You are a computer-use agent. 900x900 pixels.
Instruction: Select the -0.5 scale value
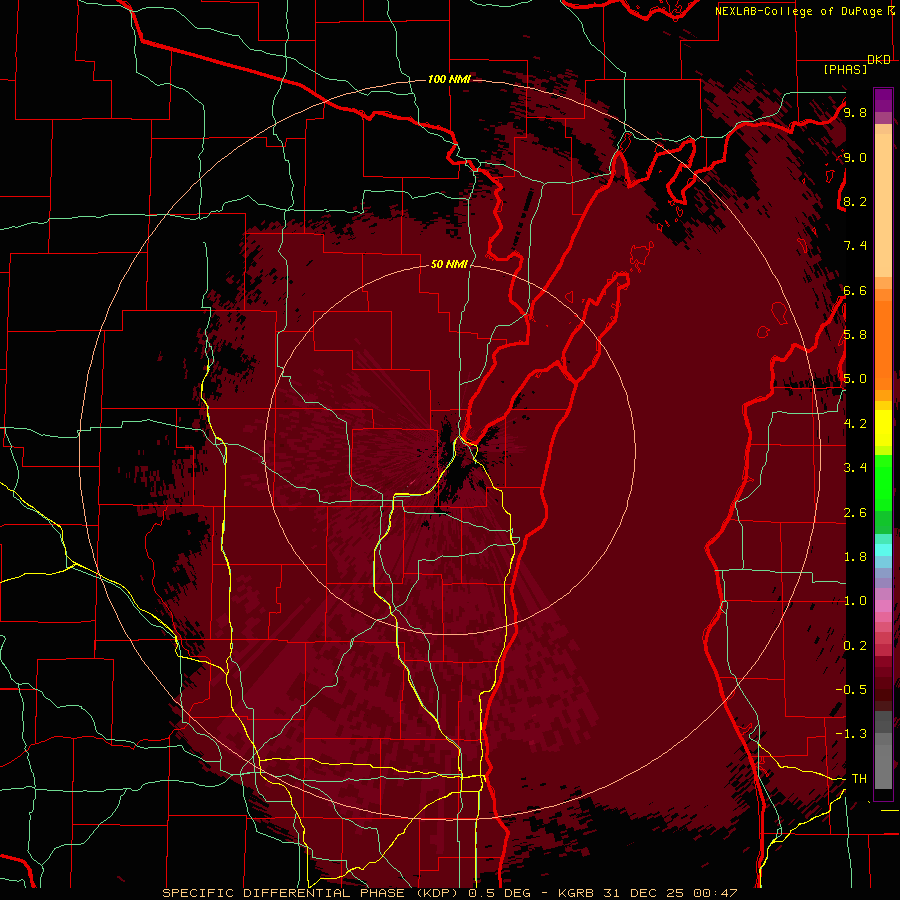(851, 690)
